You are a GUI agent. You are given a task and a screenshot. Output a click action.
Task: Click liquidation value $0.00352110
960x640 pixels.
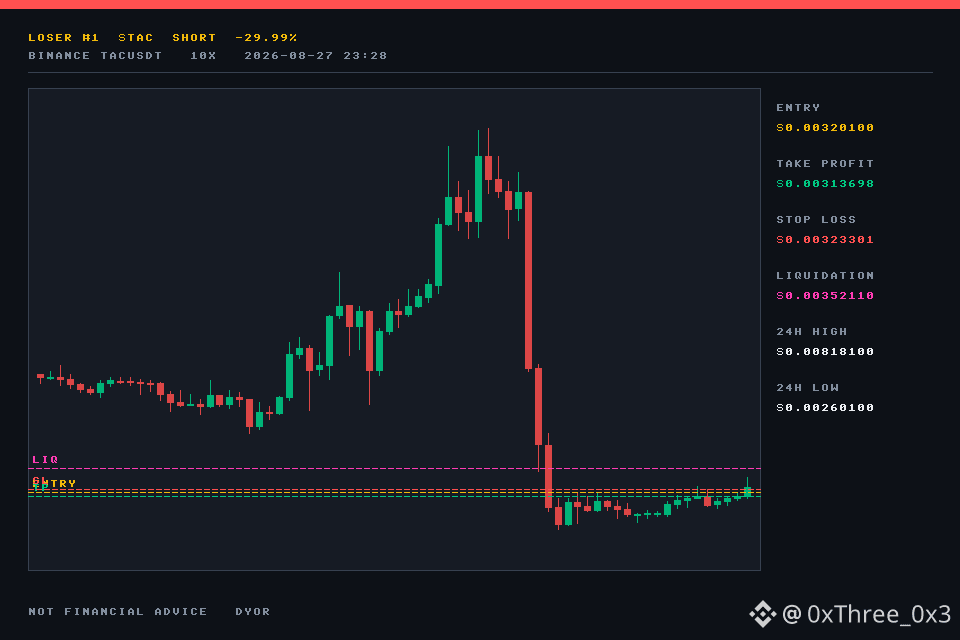[825, 296]
